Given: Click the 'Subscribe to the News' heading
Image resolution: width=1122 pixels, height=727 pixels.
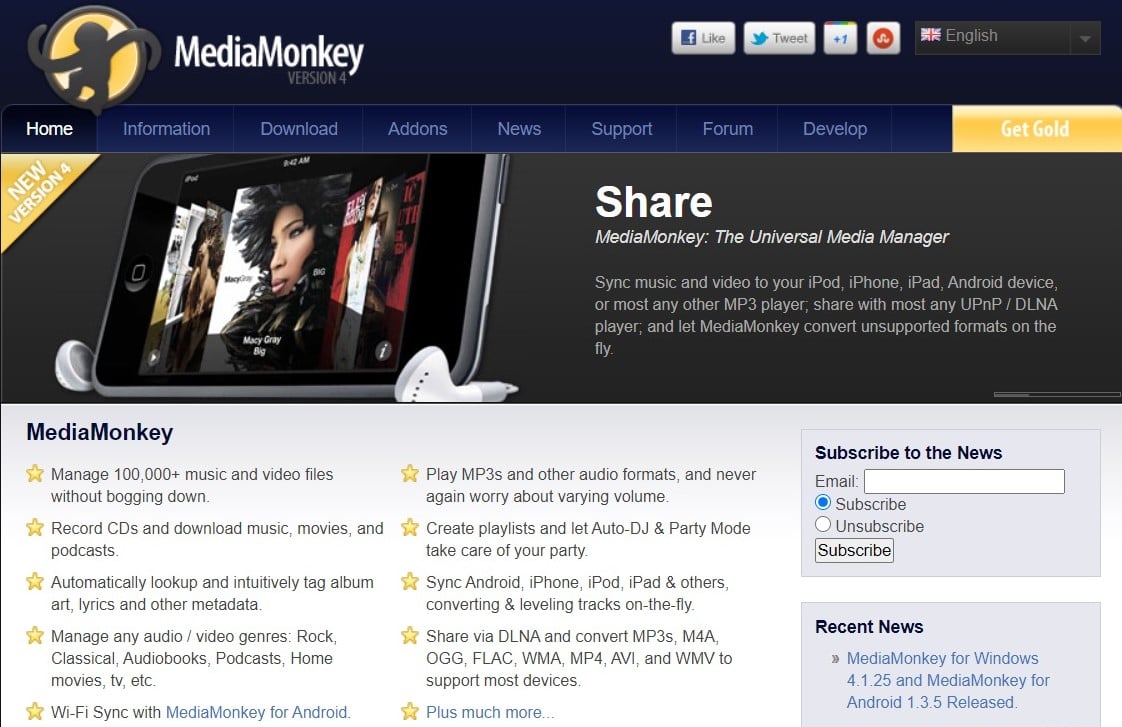Looking at the screenshot, I should tap(908, 452).
